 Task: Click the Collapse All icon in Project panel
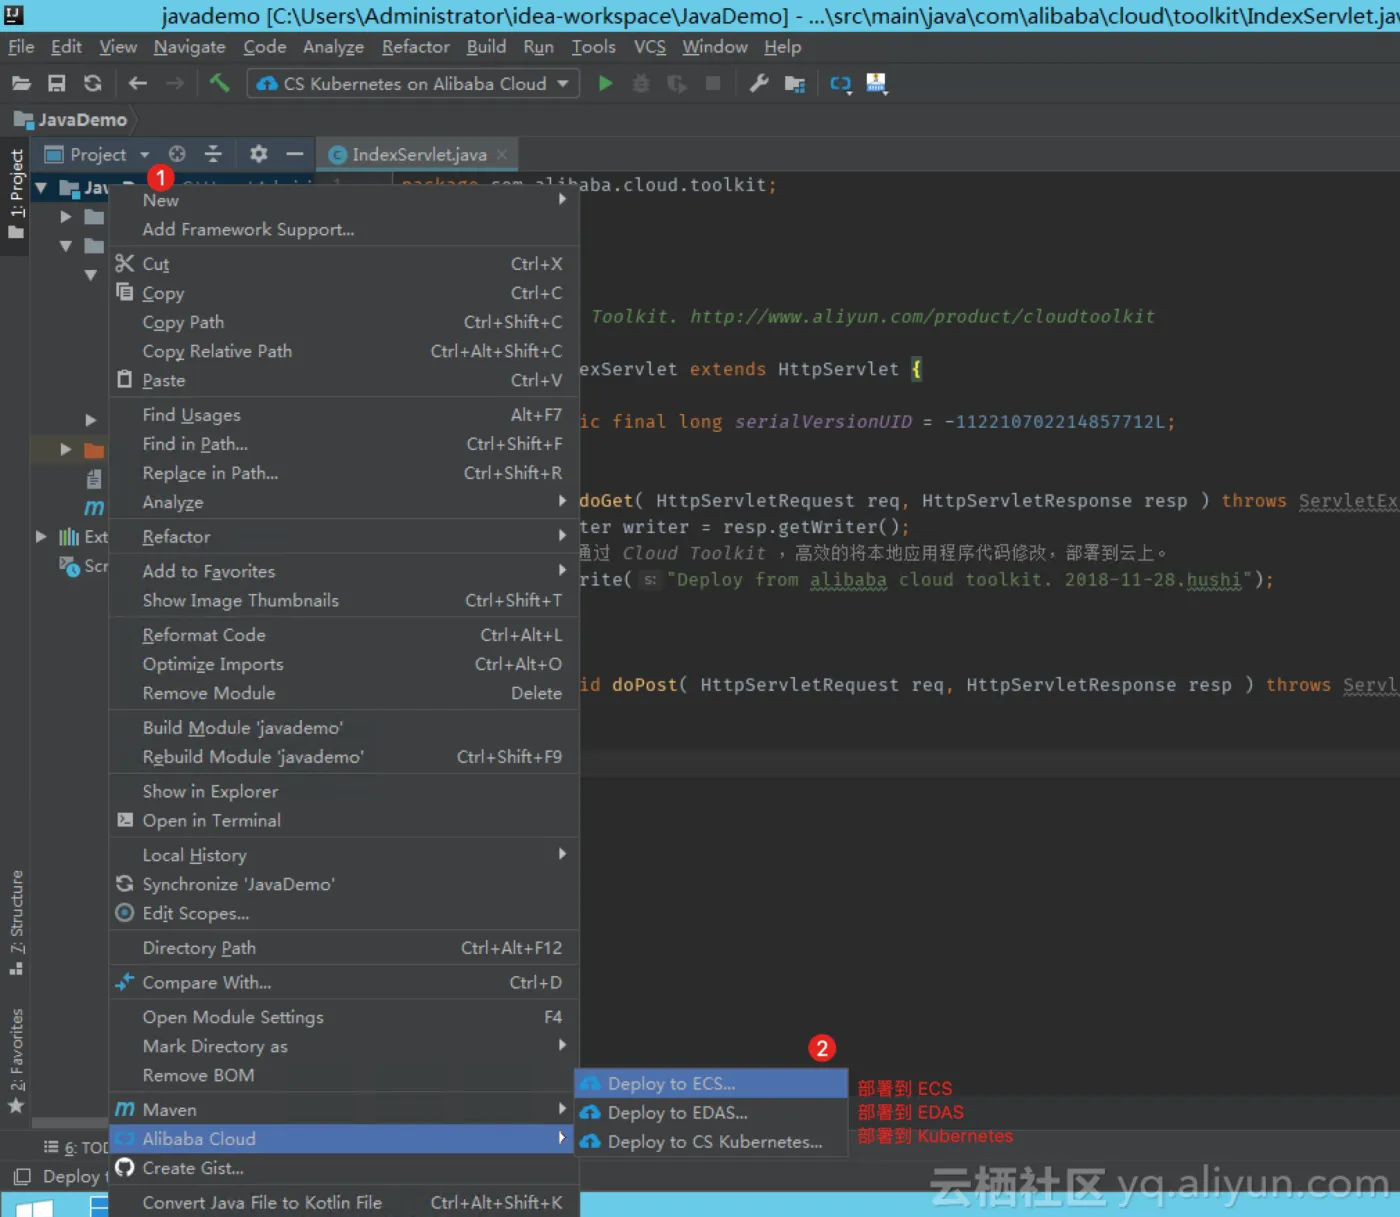[213, 154]
